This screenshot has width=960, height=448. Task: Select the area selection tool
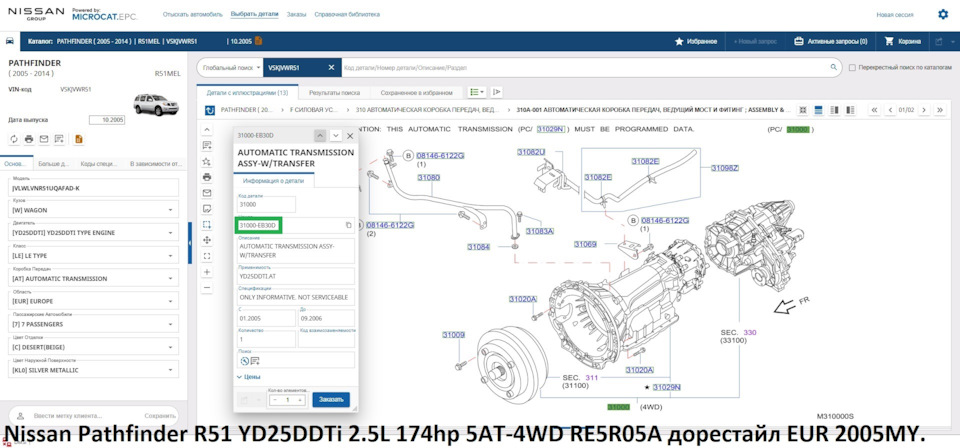tap(207, 225)
